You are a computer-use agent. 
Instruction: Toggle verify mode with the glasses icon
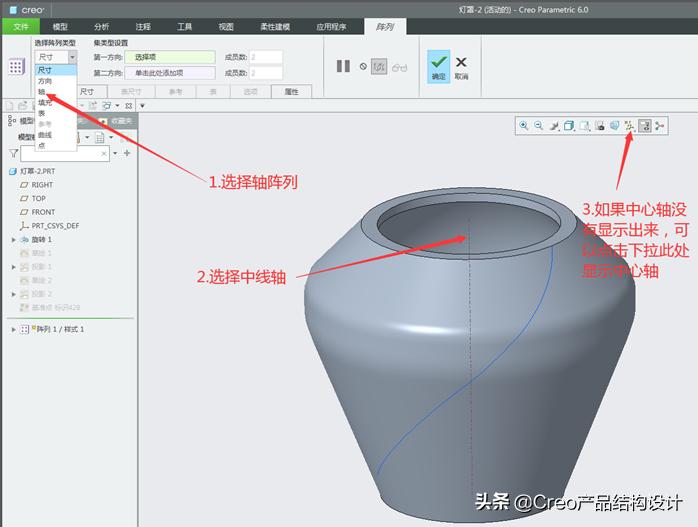[x=400, y=68]
